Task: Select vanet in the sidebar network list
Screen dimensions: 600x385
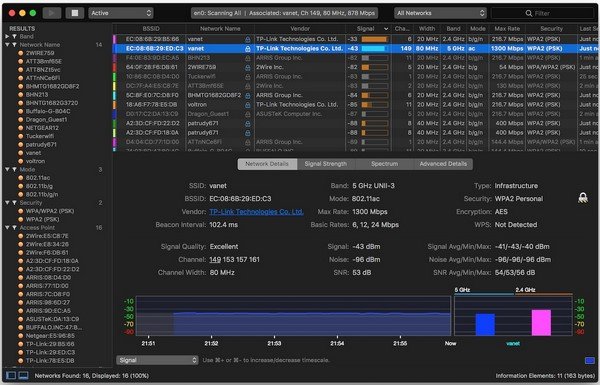Action: point(33,153)
